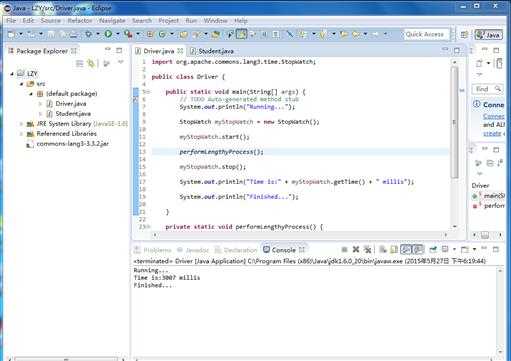Click the Pin Console icon
Image resolution: width=511 pixels, height=361 pixels.
coord(433,249)
